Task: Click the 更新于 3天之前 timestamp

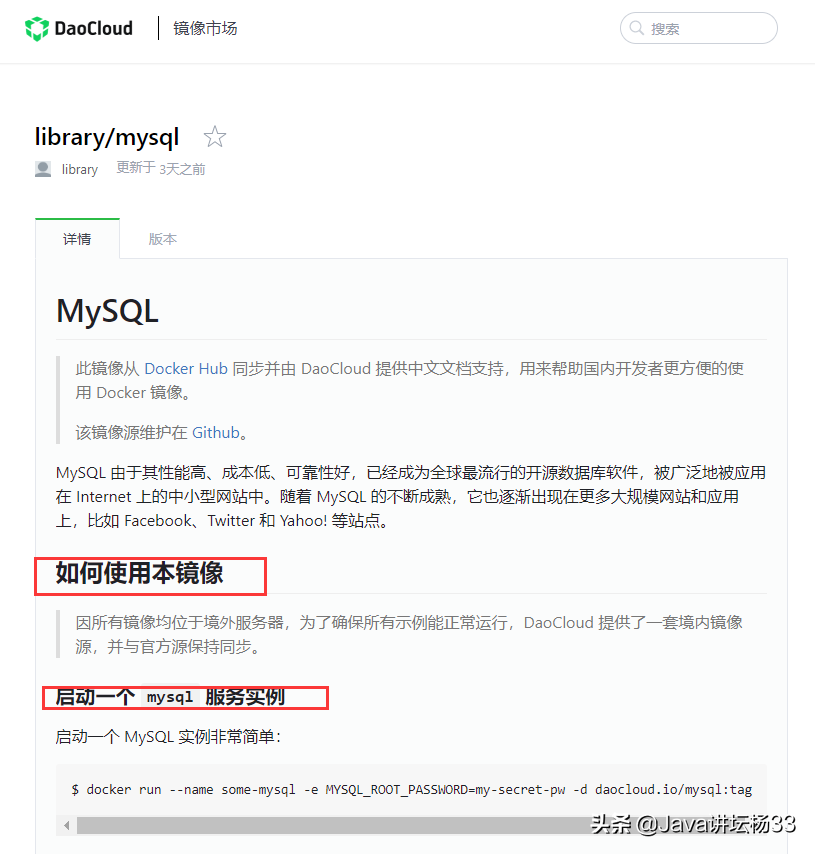Action: tap(161, 169)
